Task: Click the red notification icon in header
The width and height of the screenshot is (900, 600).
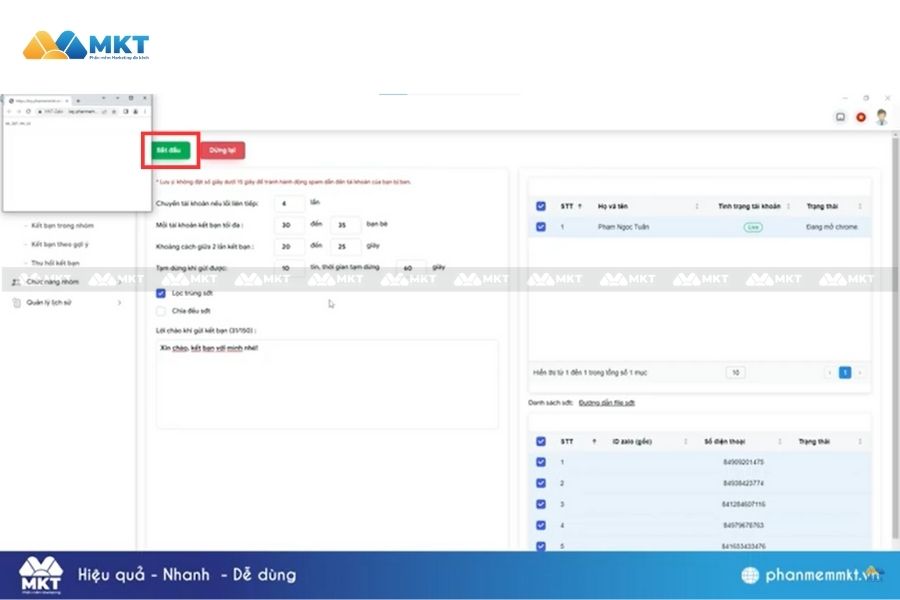Action: click(861, 117)
